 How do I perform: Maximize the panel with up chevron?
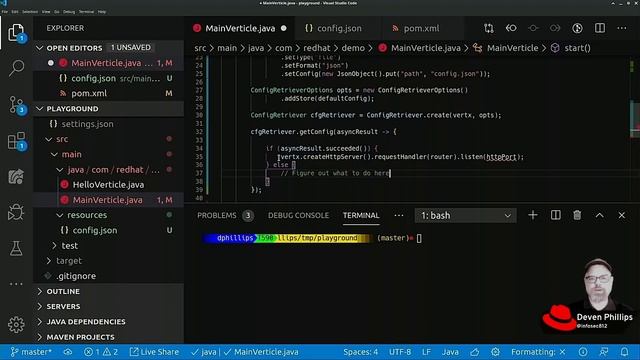click(x=599, y=215)
